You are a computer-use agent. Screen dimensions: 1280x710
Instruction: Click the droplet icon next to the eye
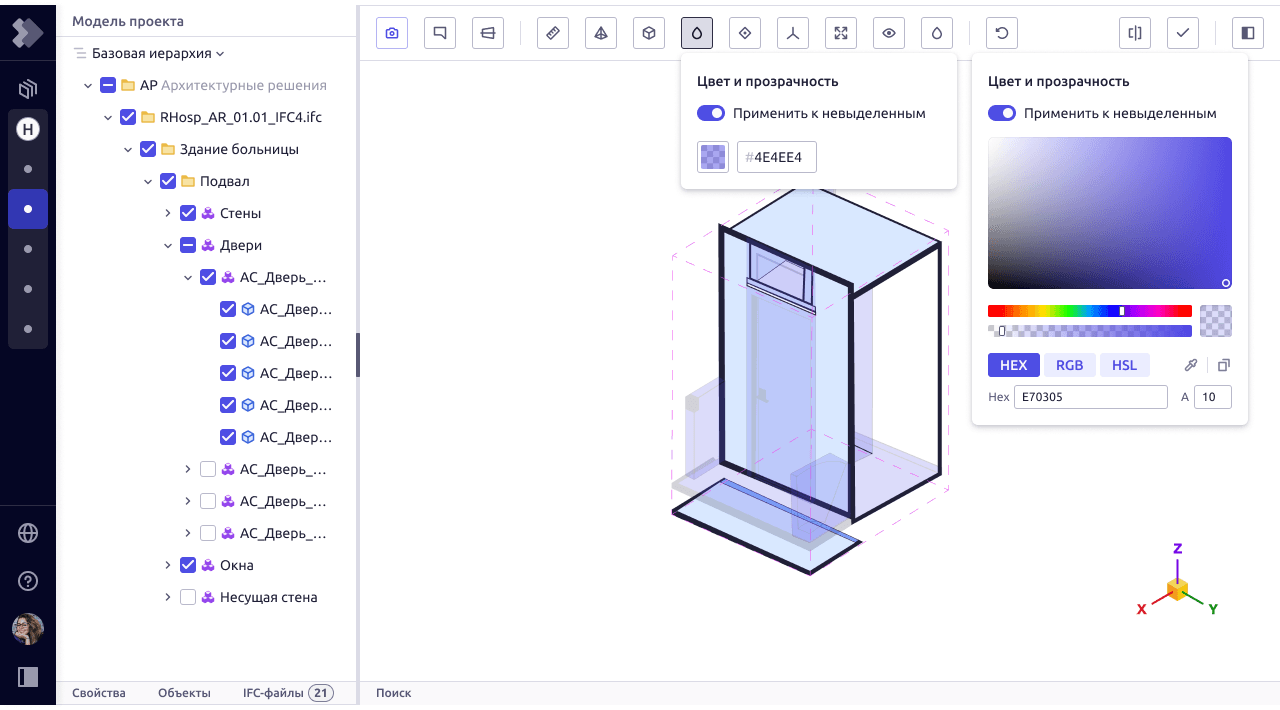tap(937, 33)
